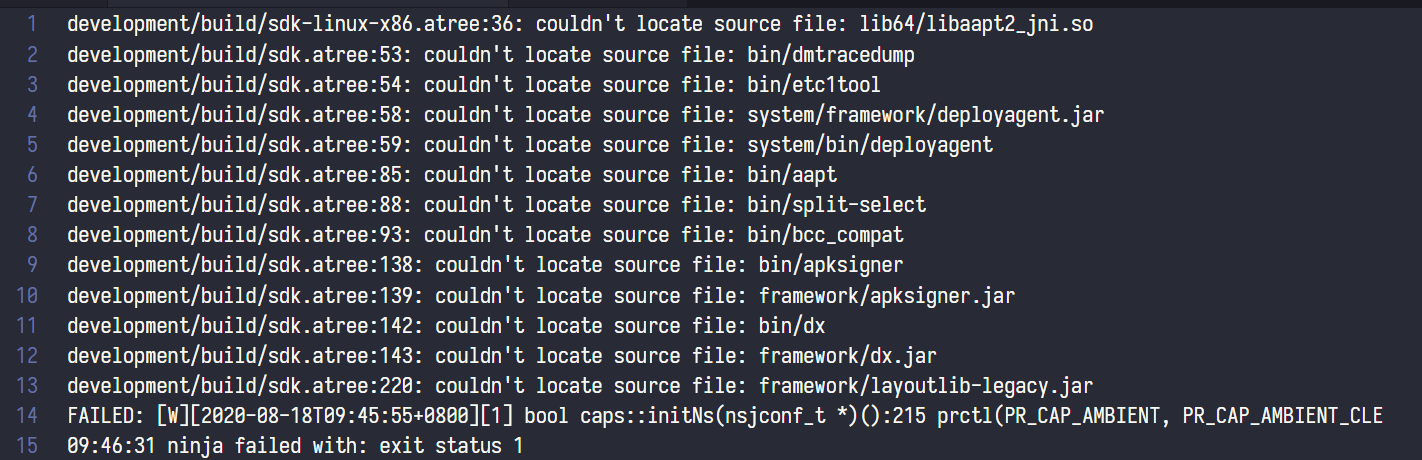
Task: Click deployagent.jar on line 4
Action: click(x=1020, y=114)
